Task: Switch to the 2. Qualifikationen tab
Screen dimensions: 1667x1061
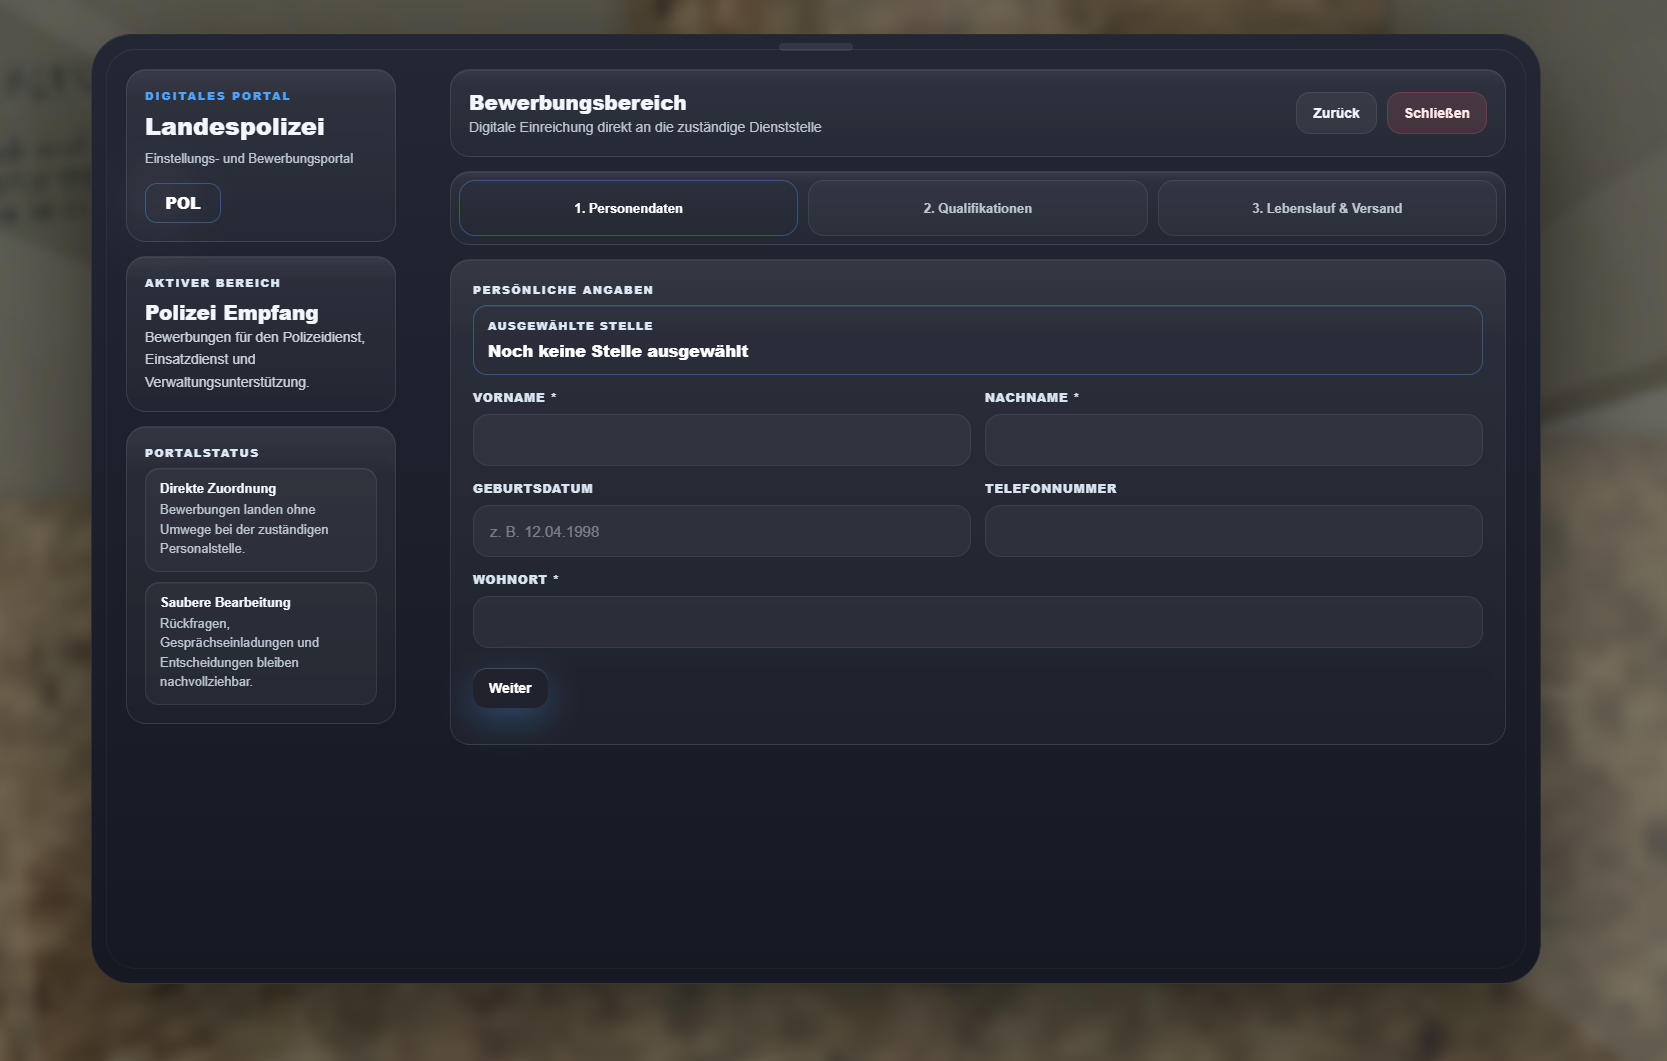Action: pos(977,208)
